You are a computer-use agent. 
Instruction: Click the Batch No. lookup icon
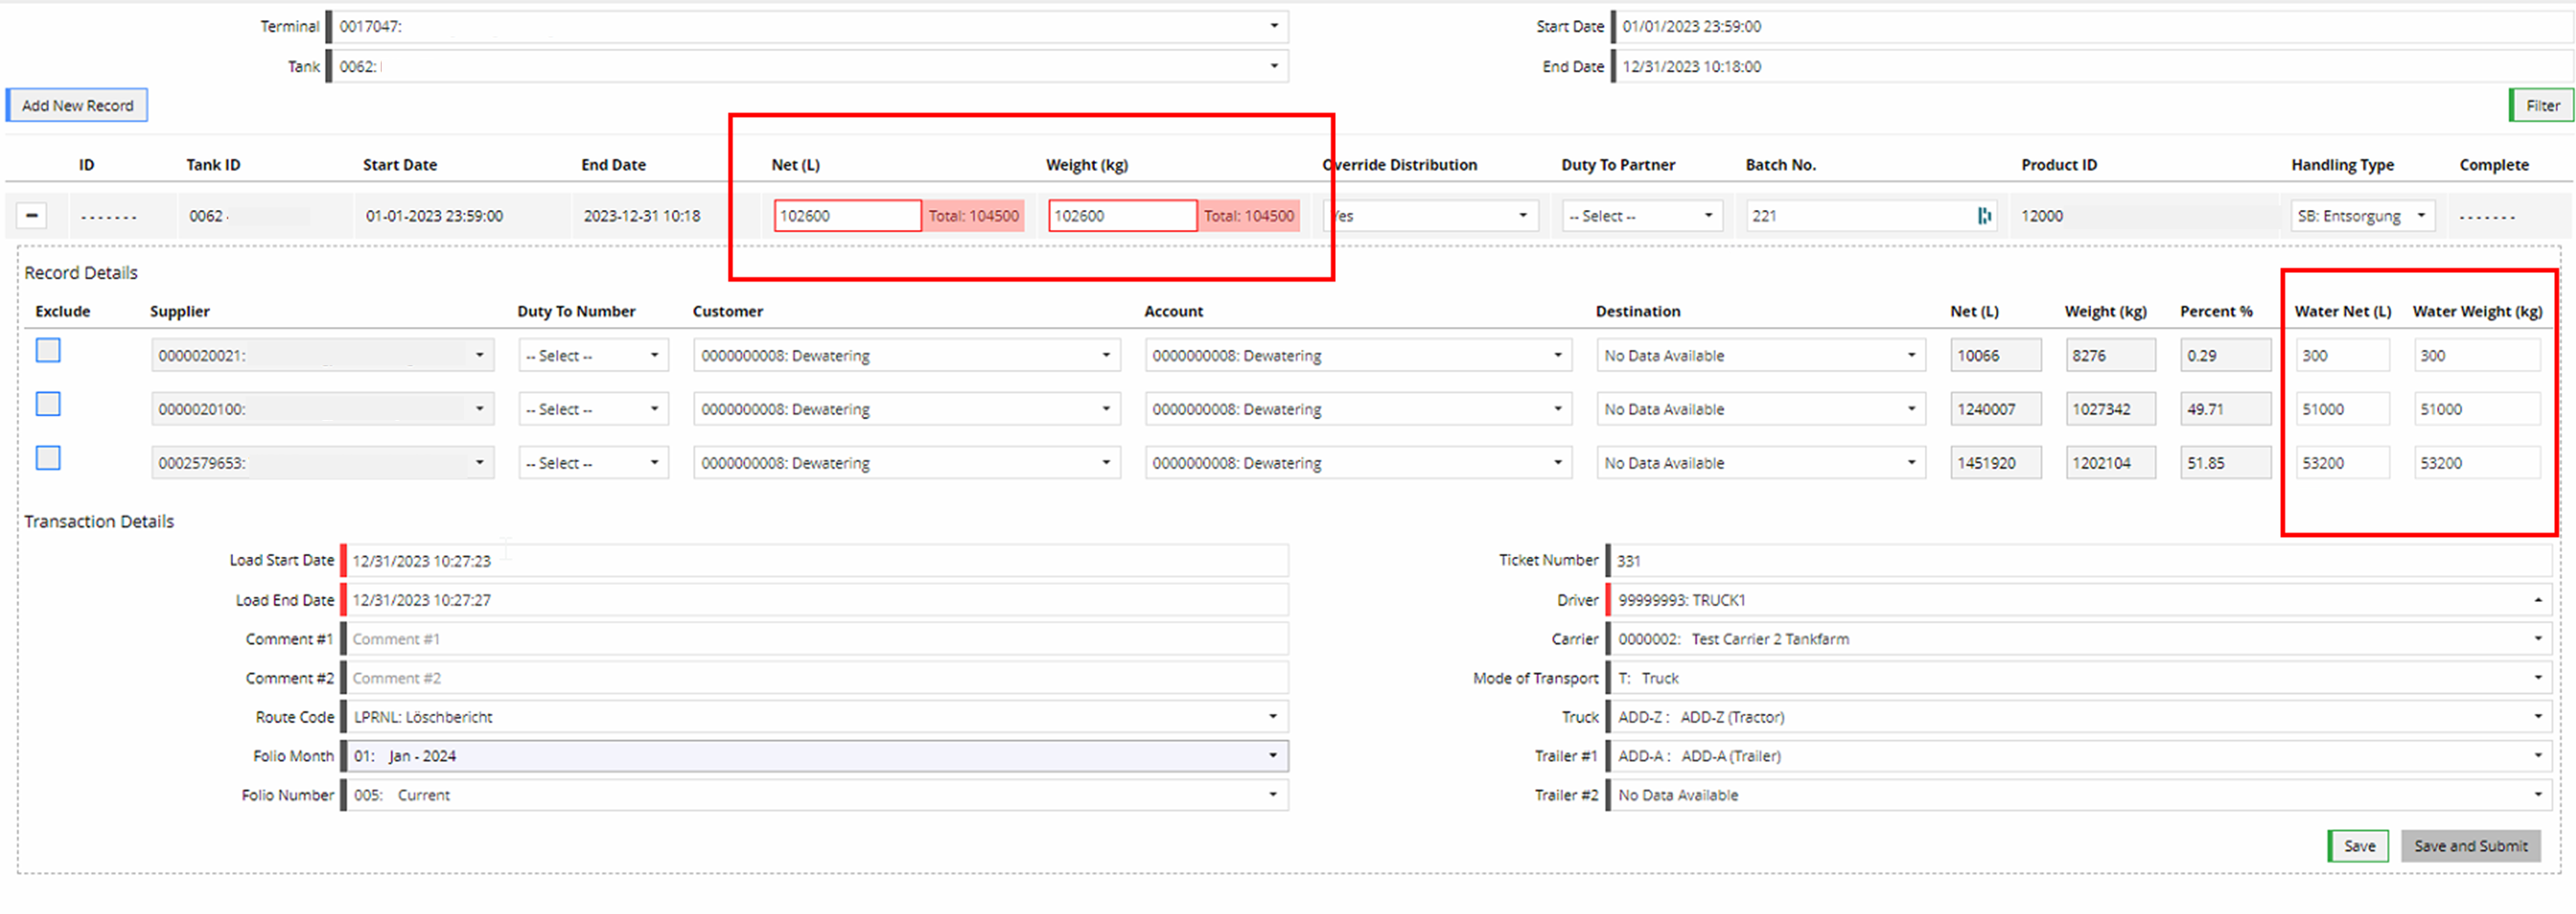[1983, 216]
